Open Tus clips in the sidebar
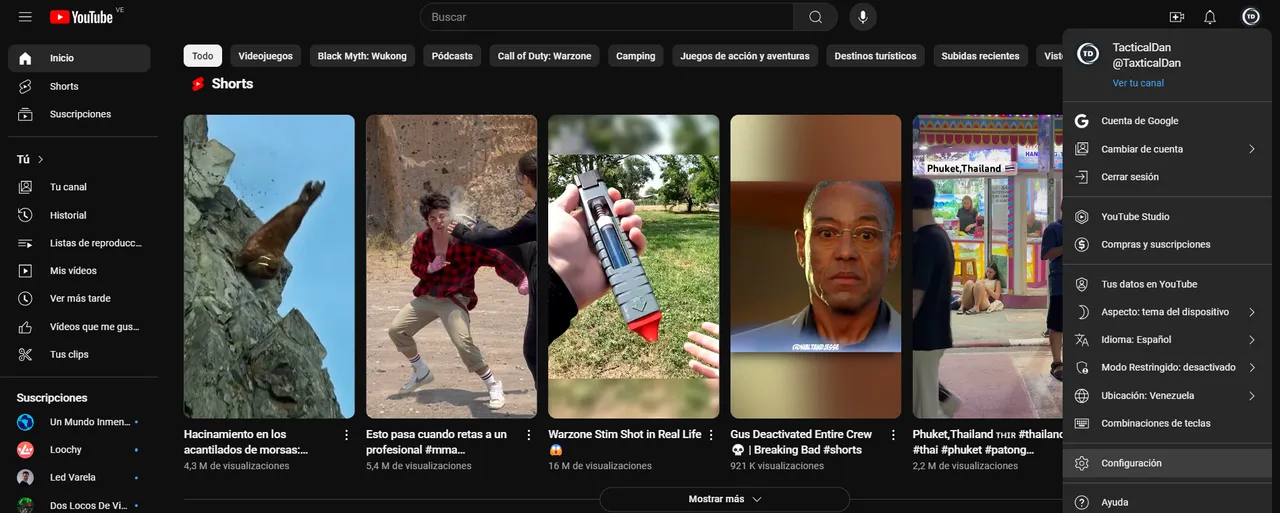 coord(79,354)
